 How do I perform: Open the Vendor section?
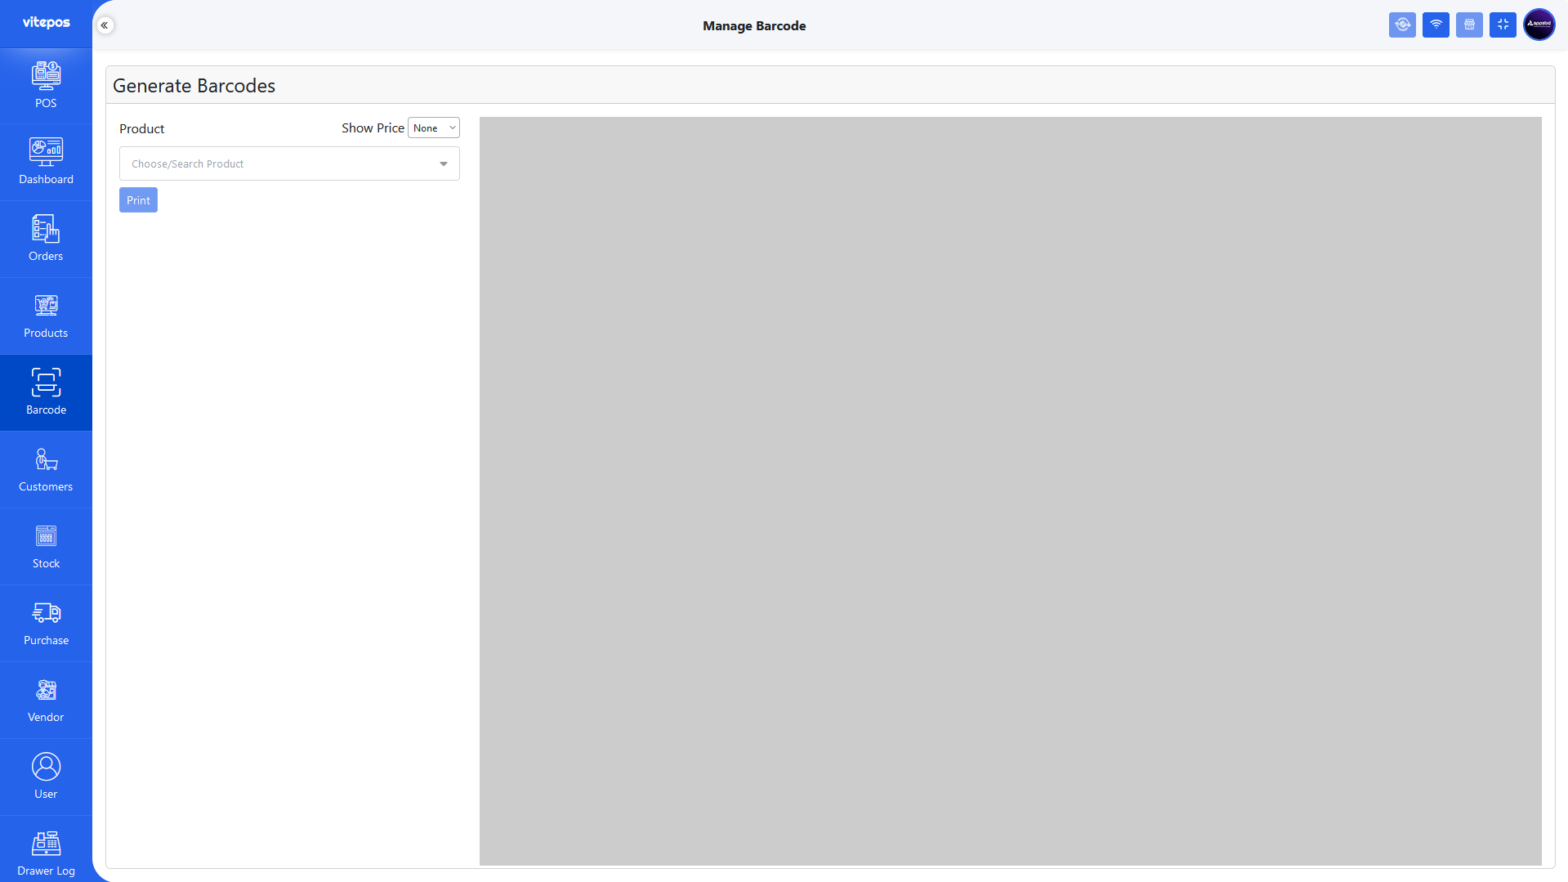pos(46,701)
